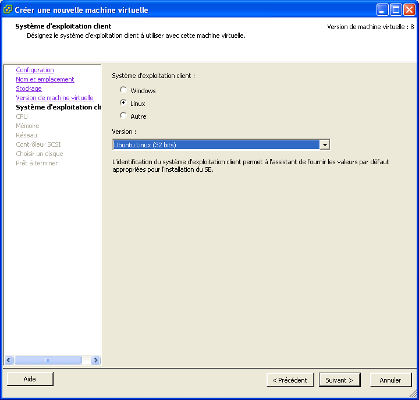Screen dimensions: 419x400
Task: Open the Nom et emplacement step
Action: [x=45, y=79]
